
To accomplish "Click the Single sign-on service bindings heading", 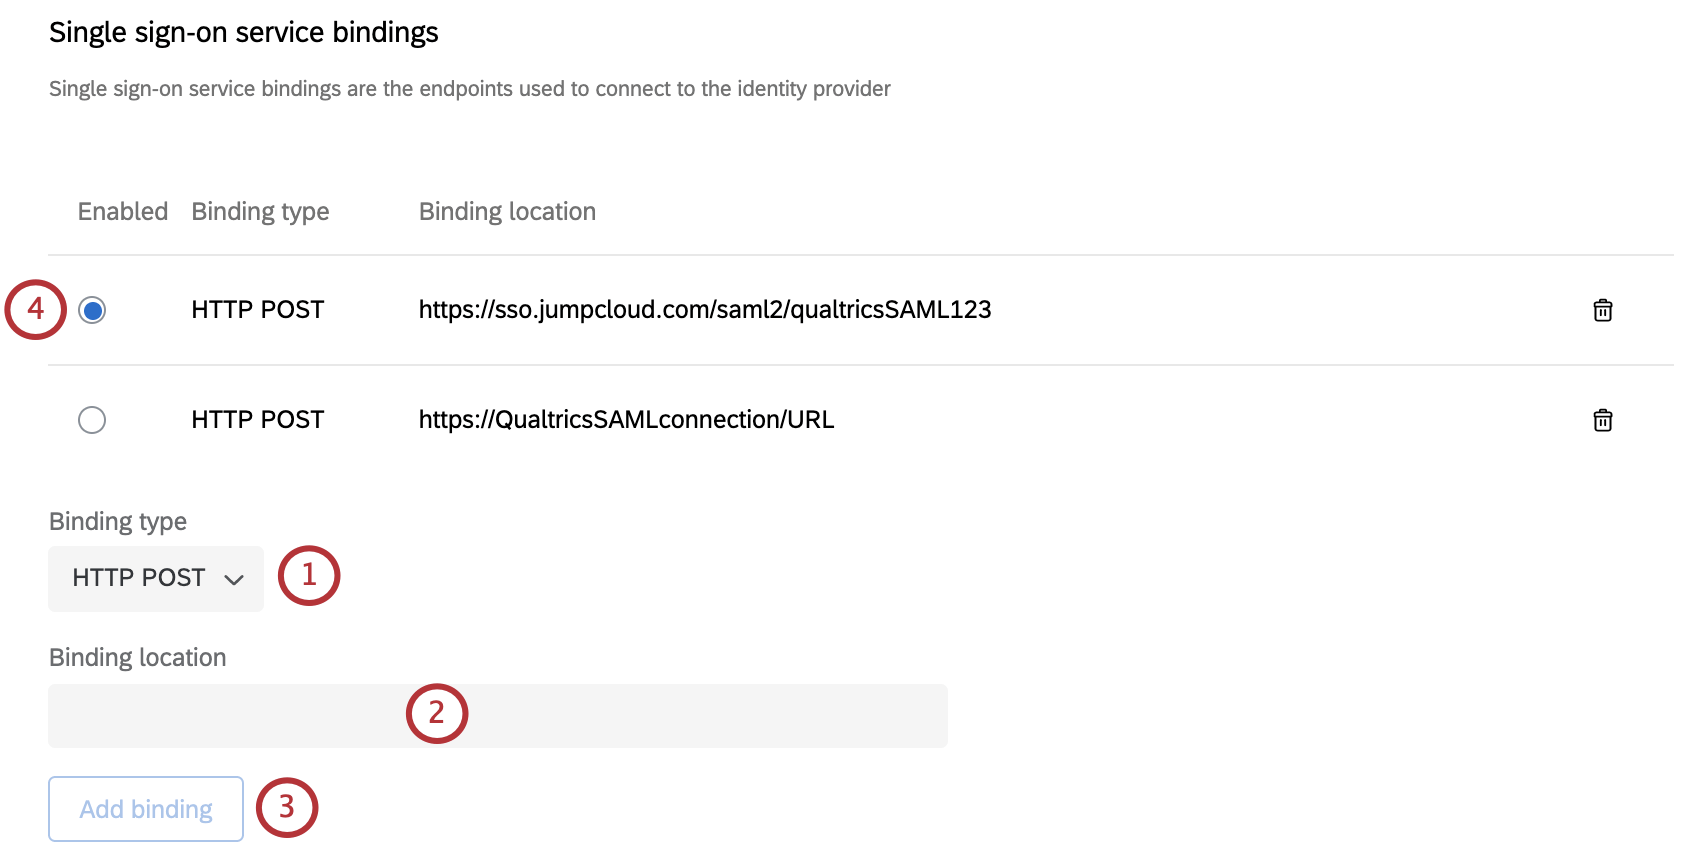I will pos(243,31).
